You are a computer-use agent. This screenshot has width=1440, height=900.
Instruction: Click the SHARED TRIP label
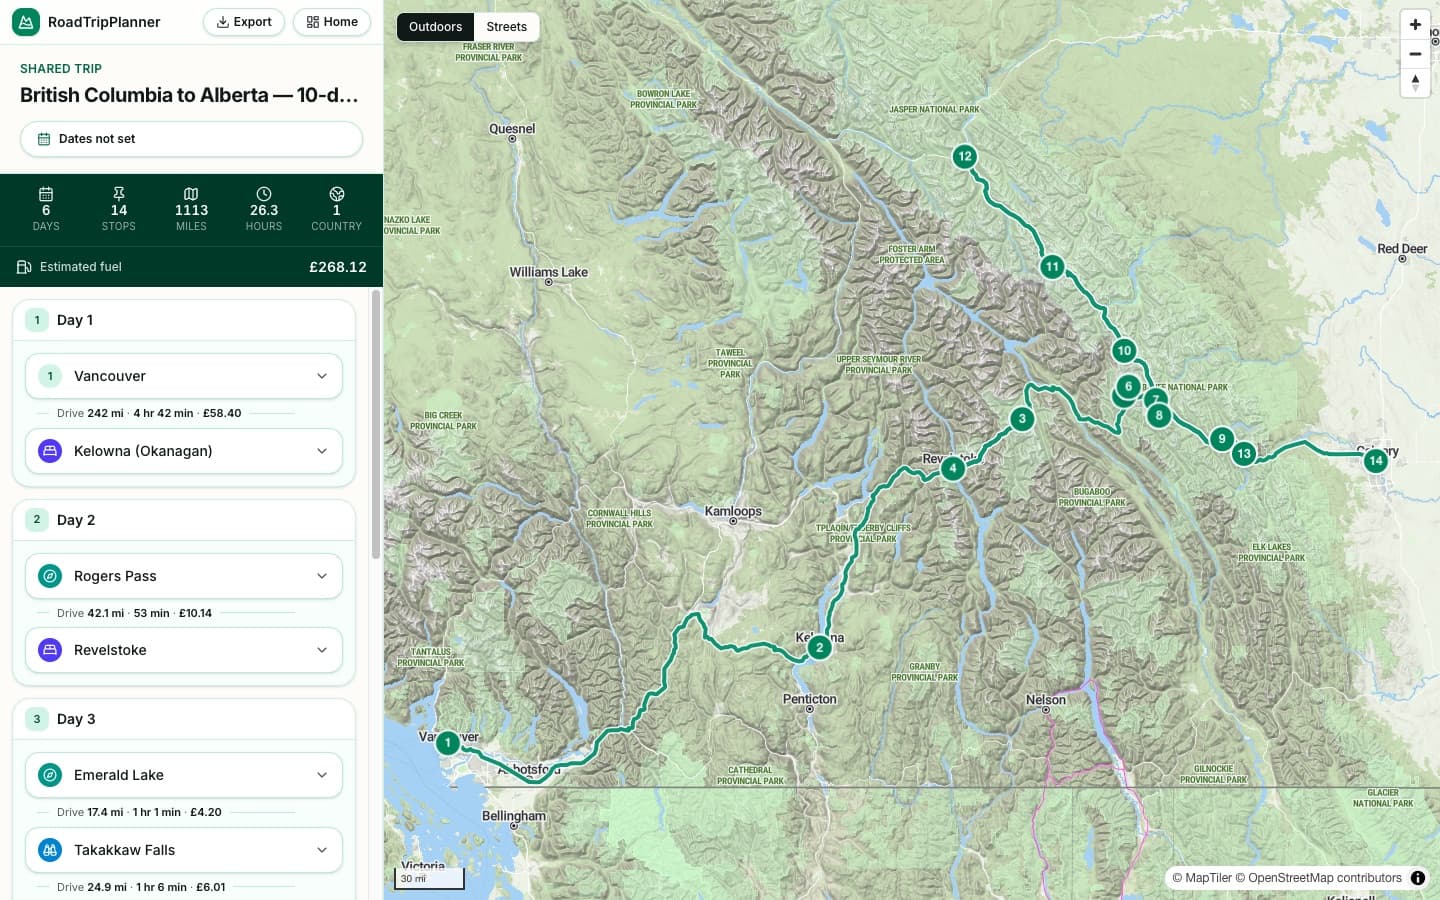61,69
